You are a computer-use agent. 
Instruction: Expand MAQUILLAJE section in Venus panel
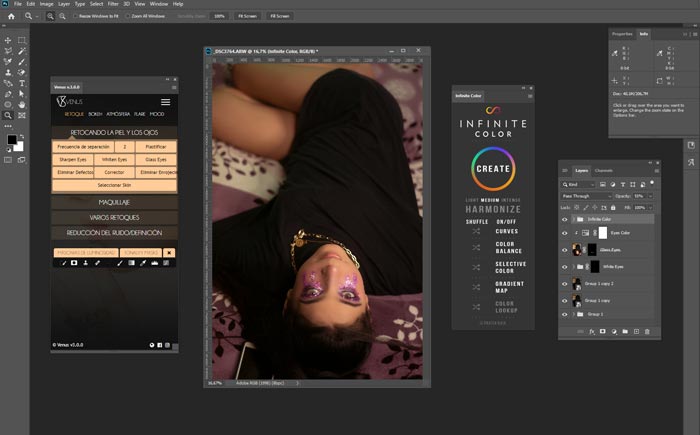[114, 202]
